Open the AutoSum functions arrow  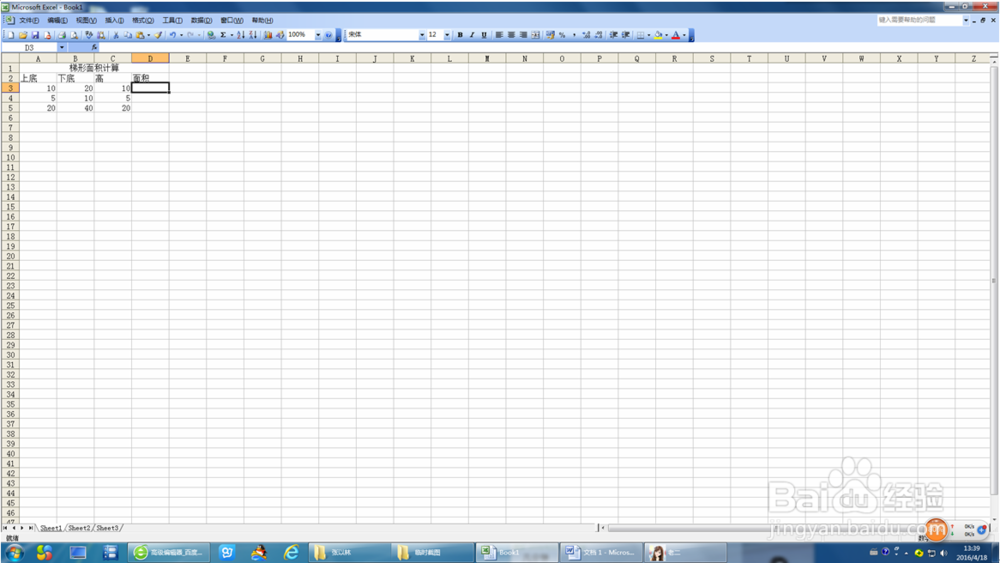[x=232, y=35]
